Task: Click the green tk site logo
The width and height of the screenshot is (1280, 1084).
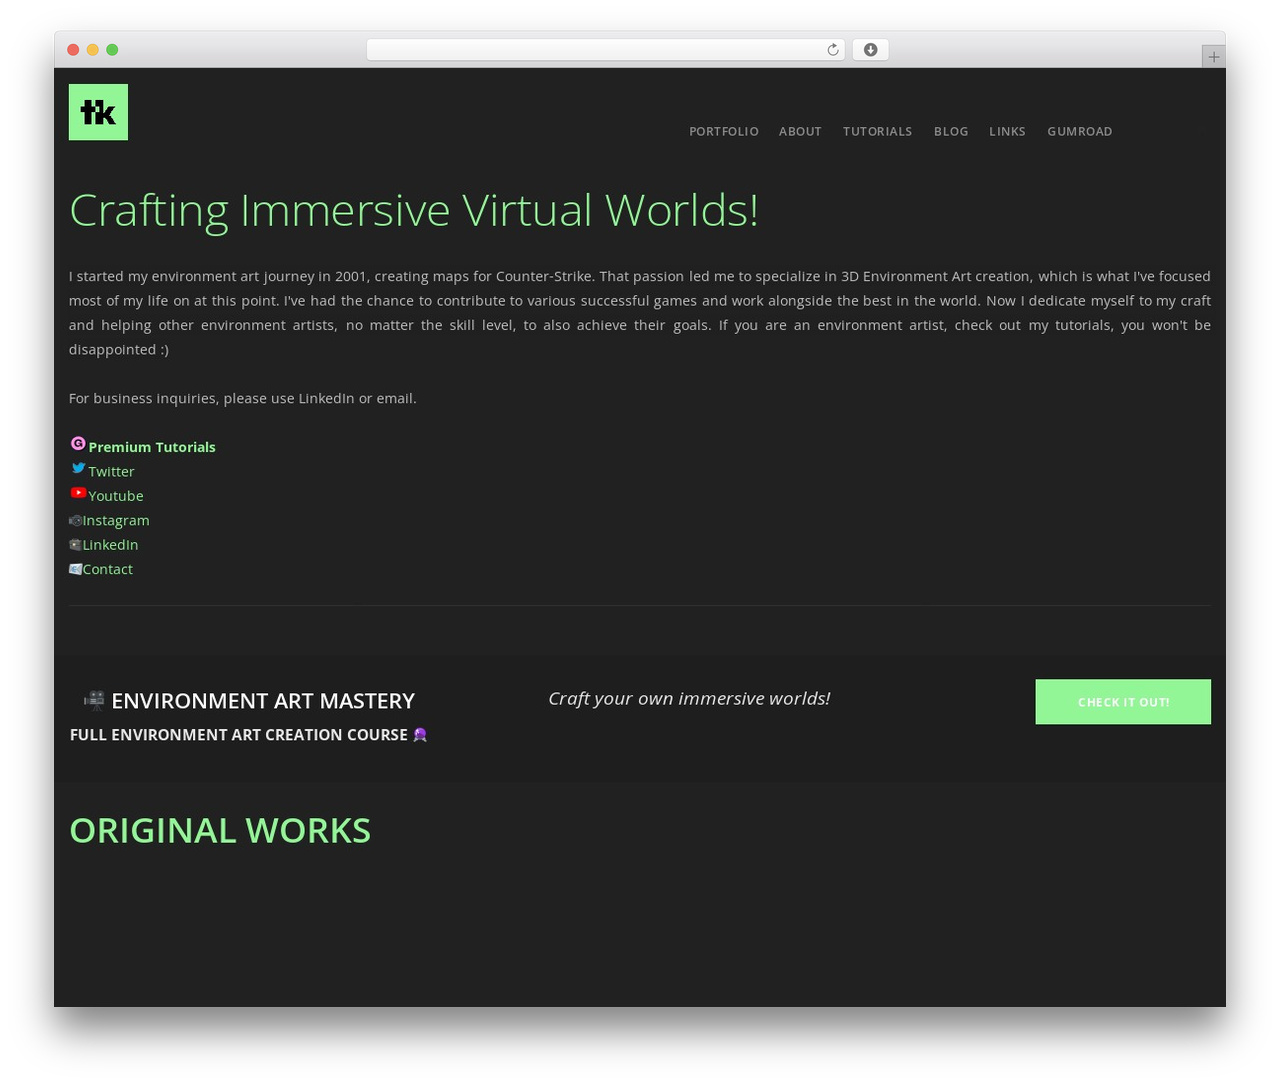Action: [98, 112]
